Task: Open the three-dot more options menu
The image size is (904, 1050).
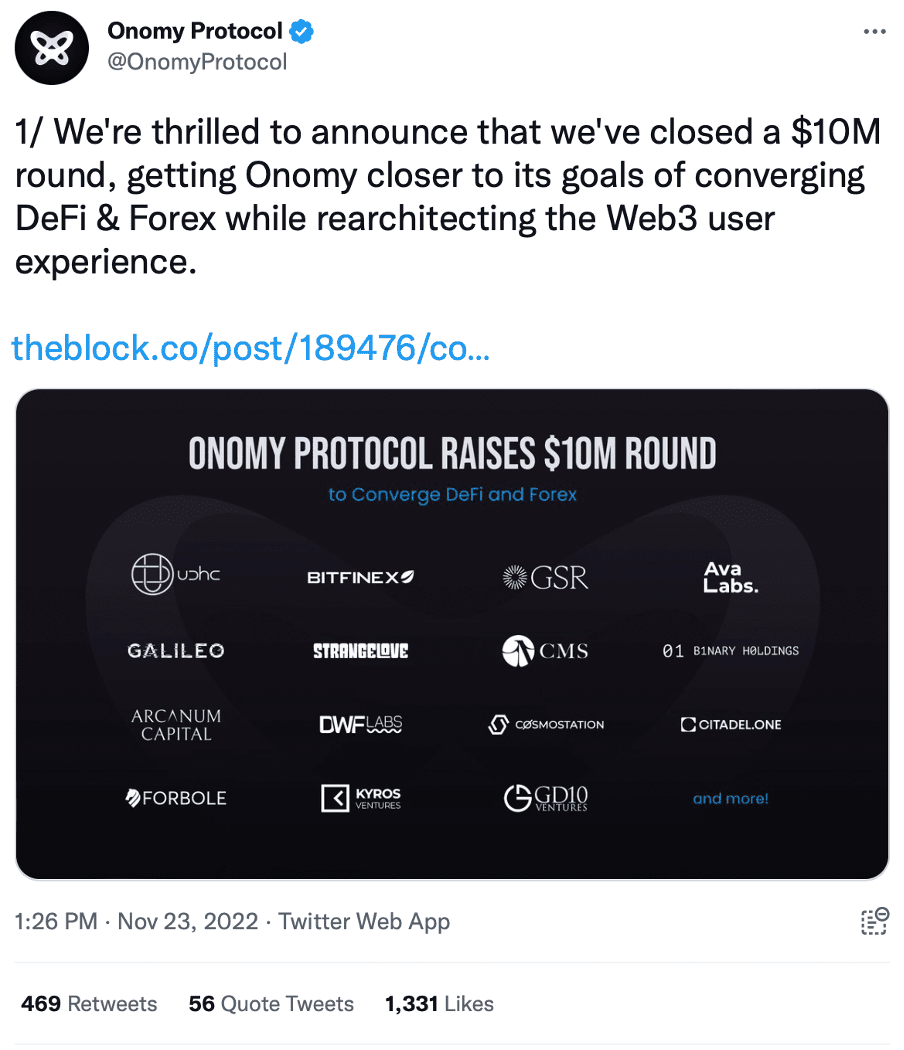Action: point(874,31)
